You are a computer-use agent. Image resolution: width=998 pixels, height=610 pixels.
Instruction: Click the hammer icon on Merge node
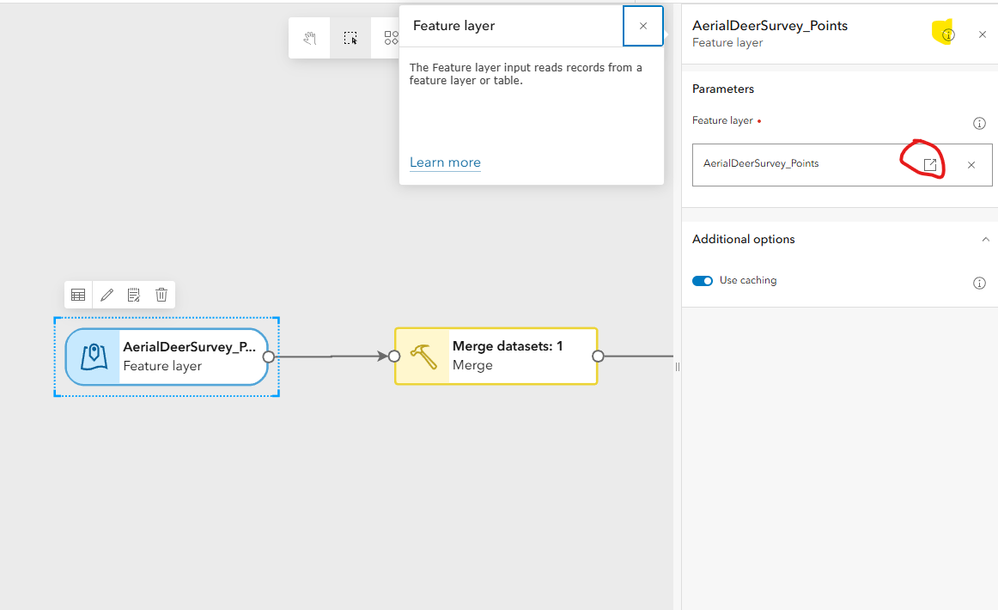point(423,356)
